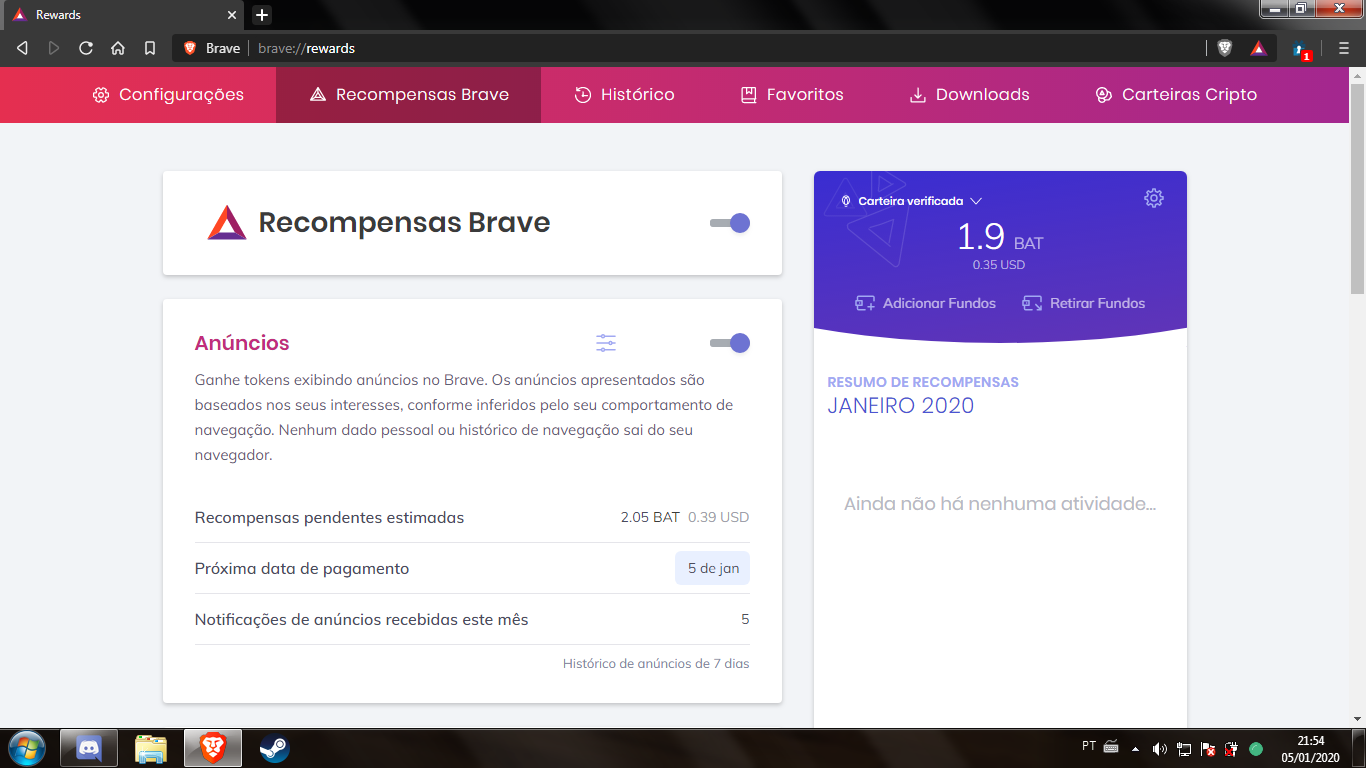Open the PT language selector in tray
This screenshot has width=1366, height=768.
(1089, 746)
